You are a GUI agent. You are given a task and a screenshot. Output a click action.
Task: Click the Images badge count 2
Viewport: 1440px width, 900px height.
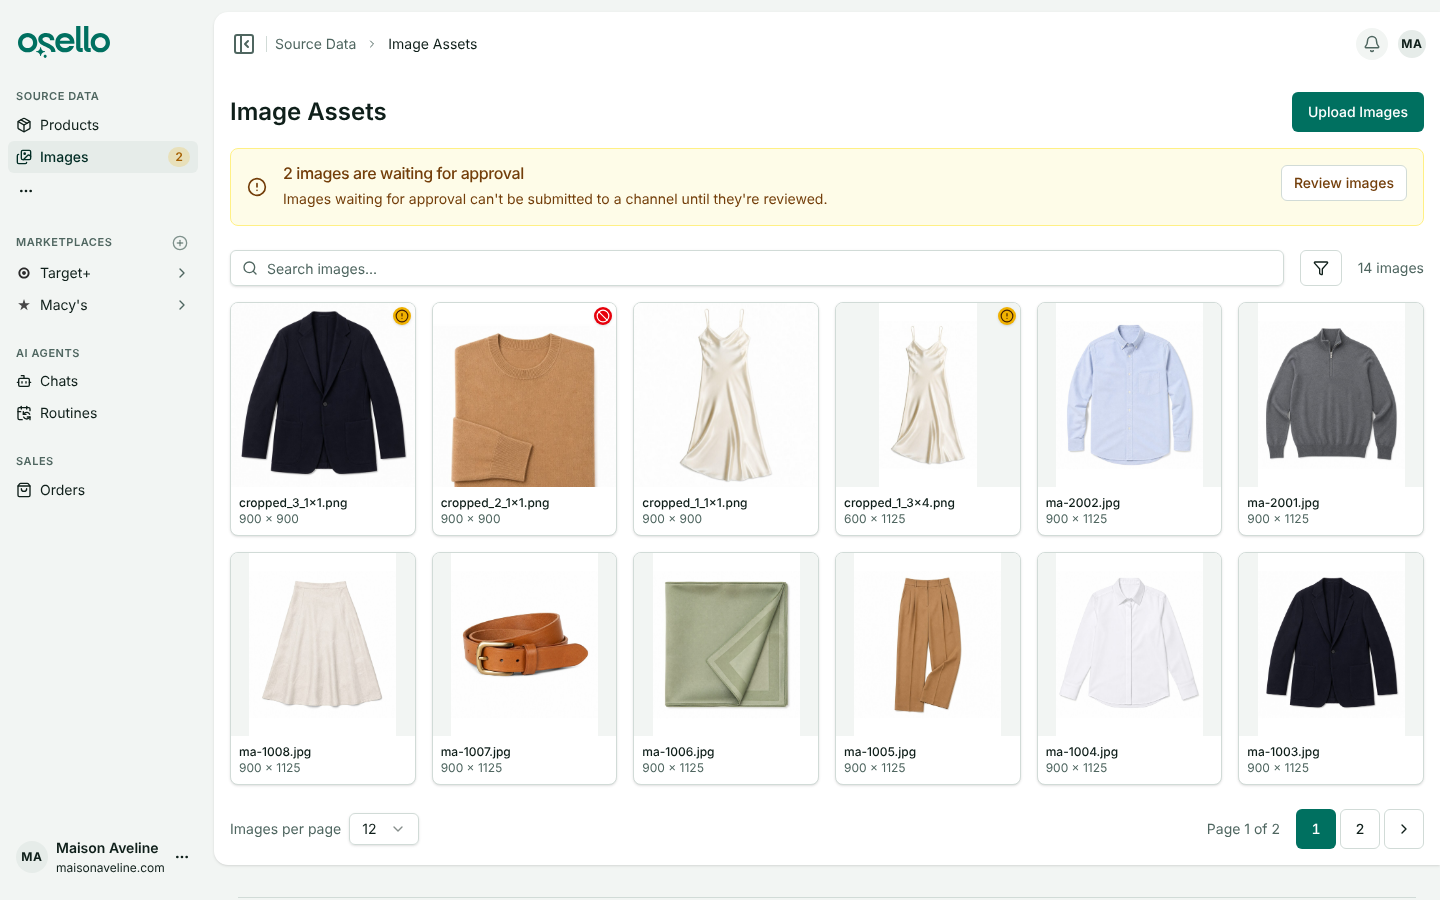[179, 157]
